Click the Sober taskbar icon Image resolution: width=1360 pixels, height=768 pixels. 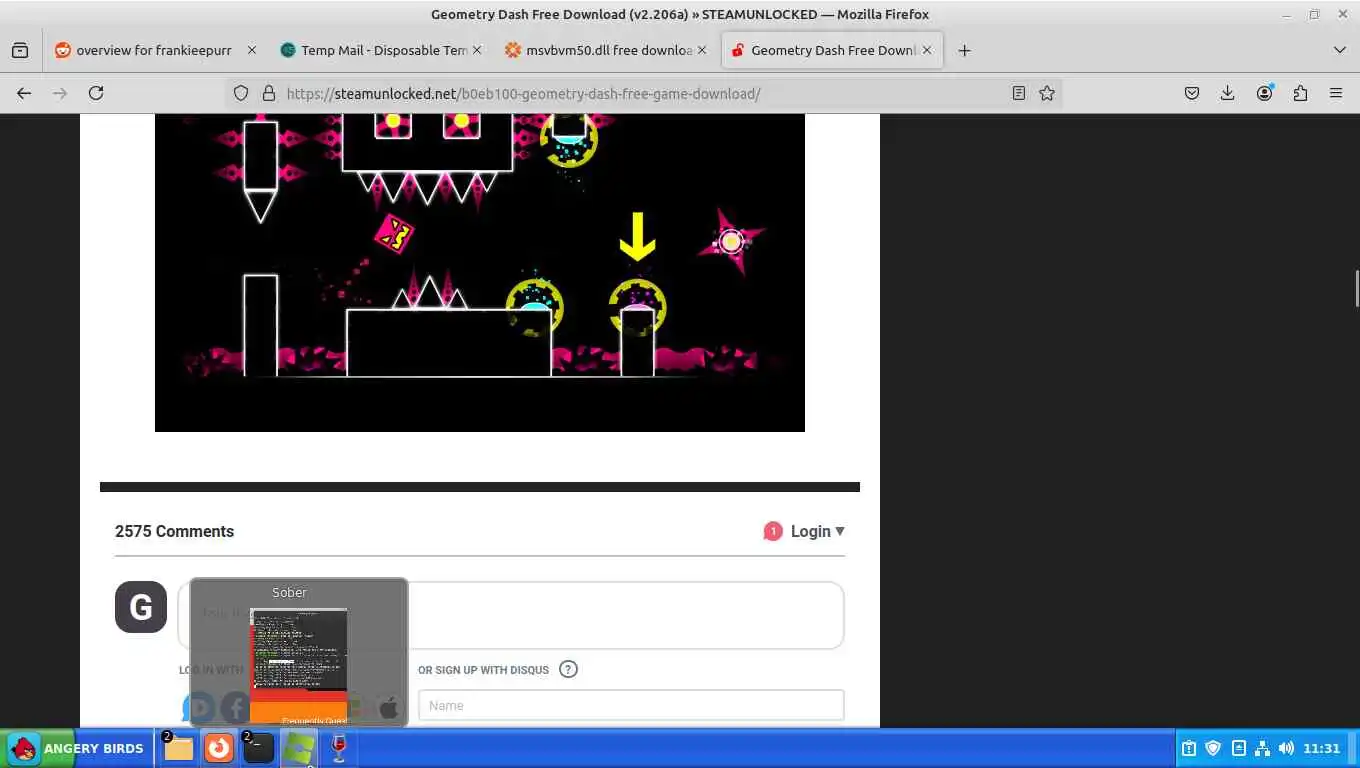click(x=299, y=748)
